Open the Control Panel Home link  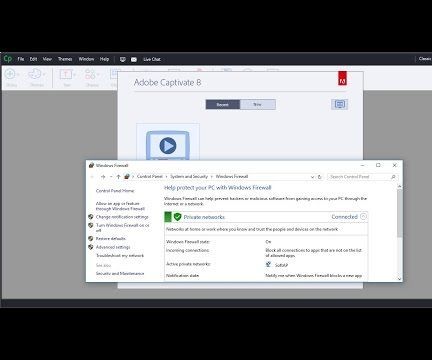click(x=115, y=191)
